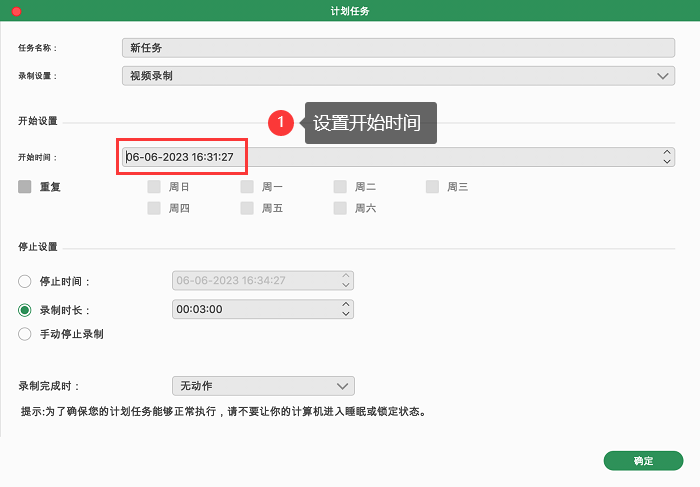
Task: Click the task name field '新任务'
Action: coord(398,48)
